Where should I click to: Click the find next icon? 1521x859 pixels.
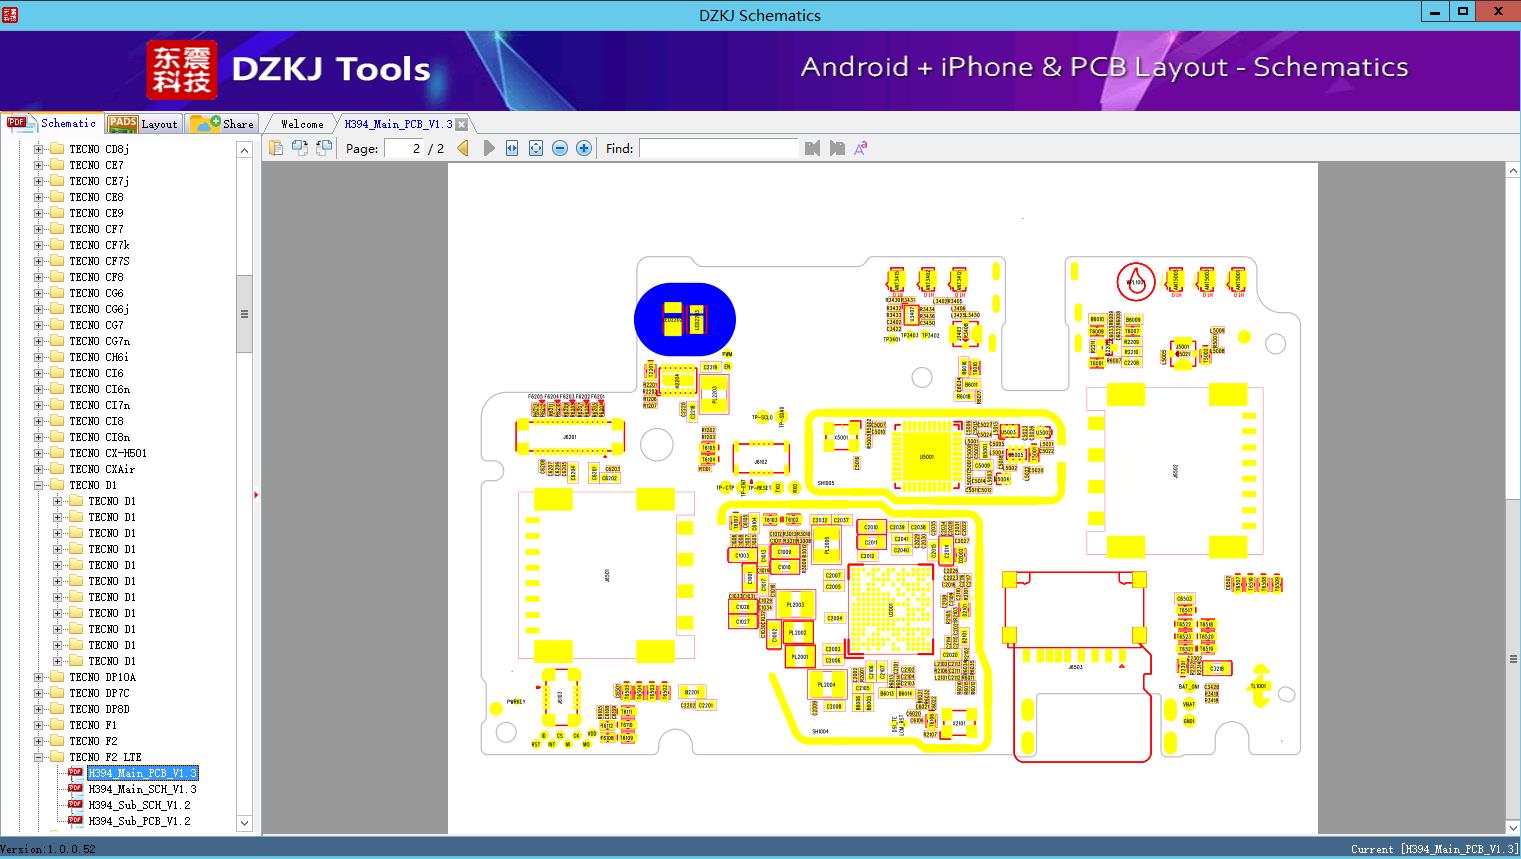point(837,148)
